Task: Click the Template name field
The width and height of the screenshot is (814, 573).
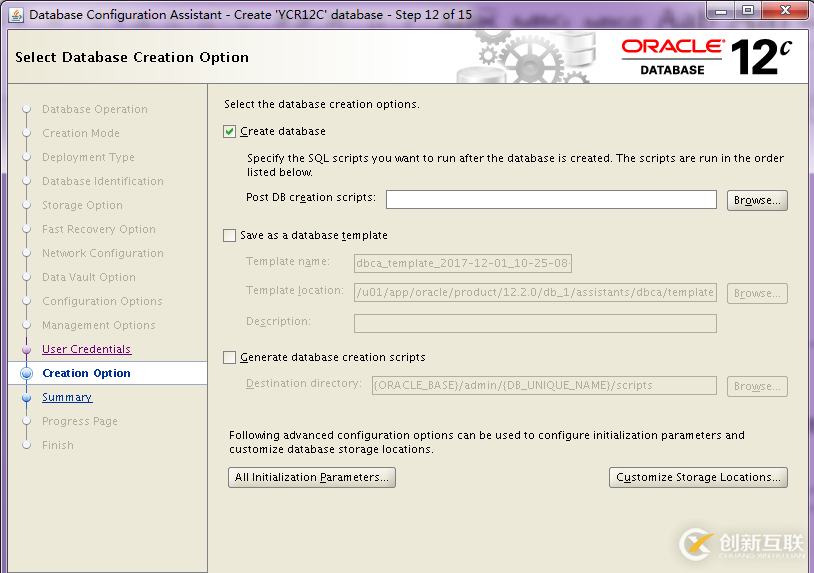Action: [x=463, y=263]
